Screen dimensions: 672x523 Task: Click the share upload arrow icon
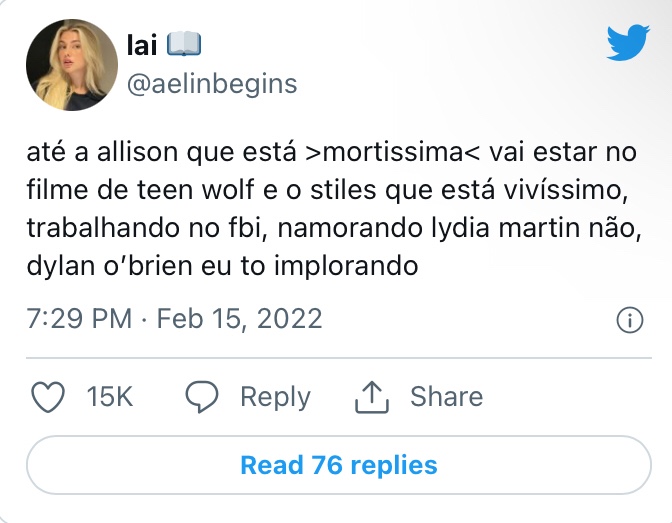click(371, 397)
